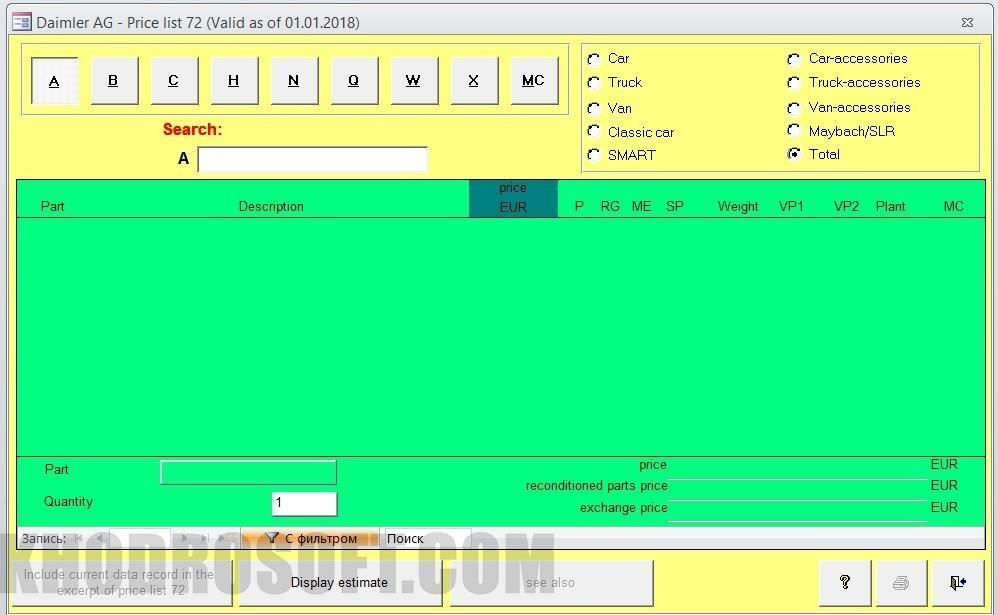Click the reconditioned parts price label

(x=596, y=486)
